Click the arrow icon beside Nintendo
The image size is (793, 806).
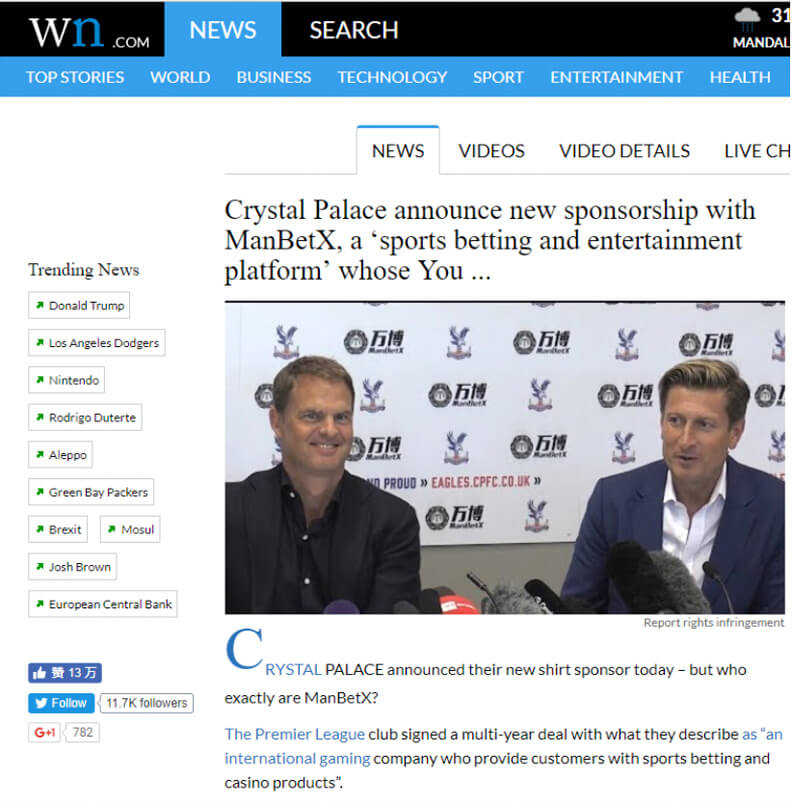(39, 380)
